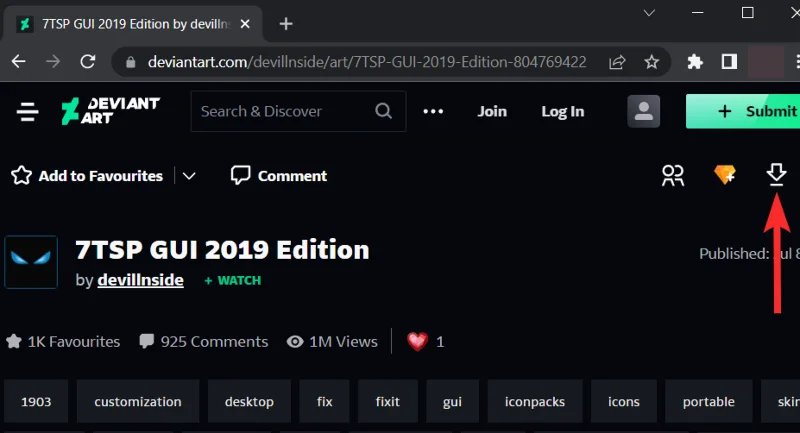Click the Submit button

coord(743,111)
